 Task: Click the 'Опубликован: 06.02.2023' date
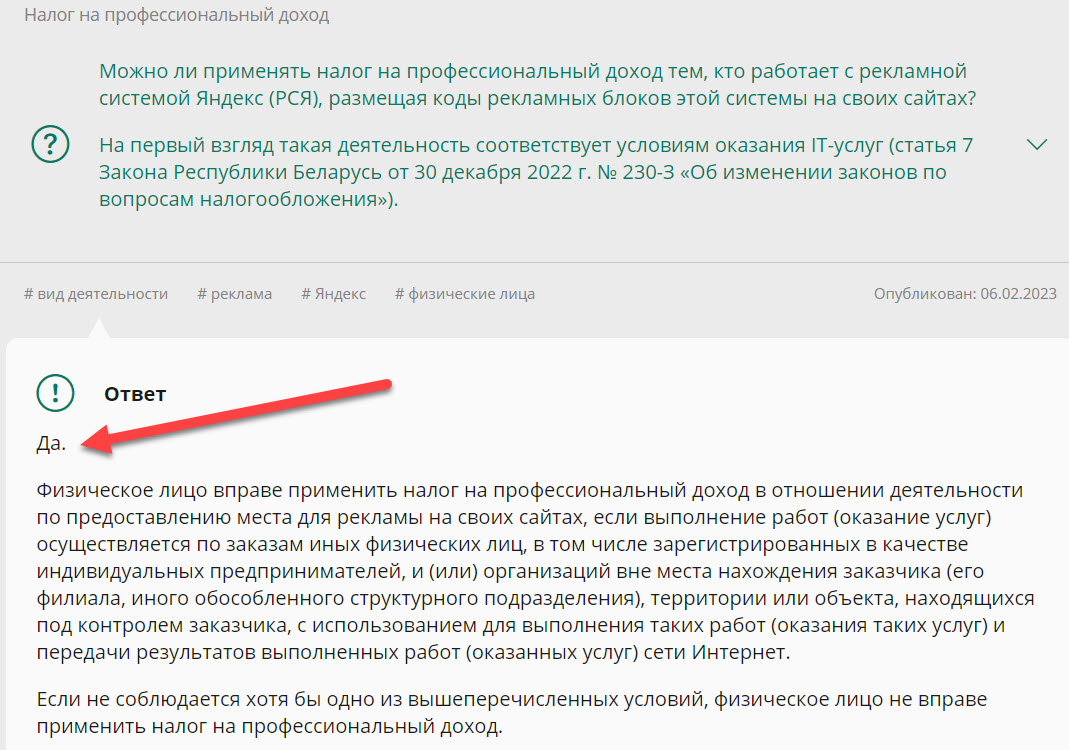click(x=964, y=294)
